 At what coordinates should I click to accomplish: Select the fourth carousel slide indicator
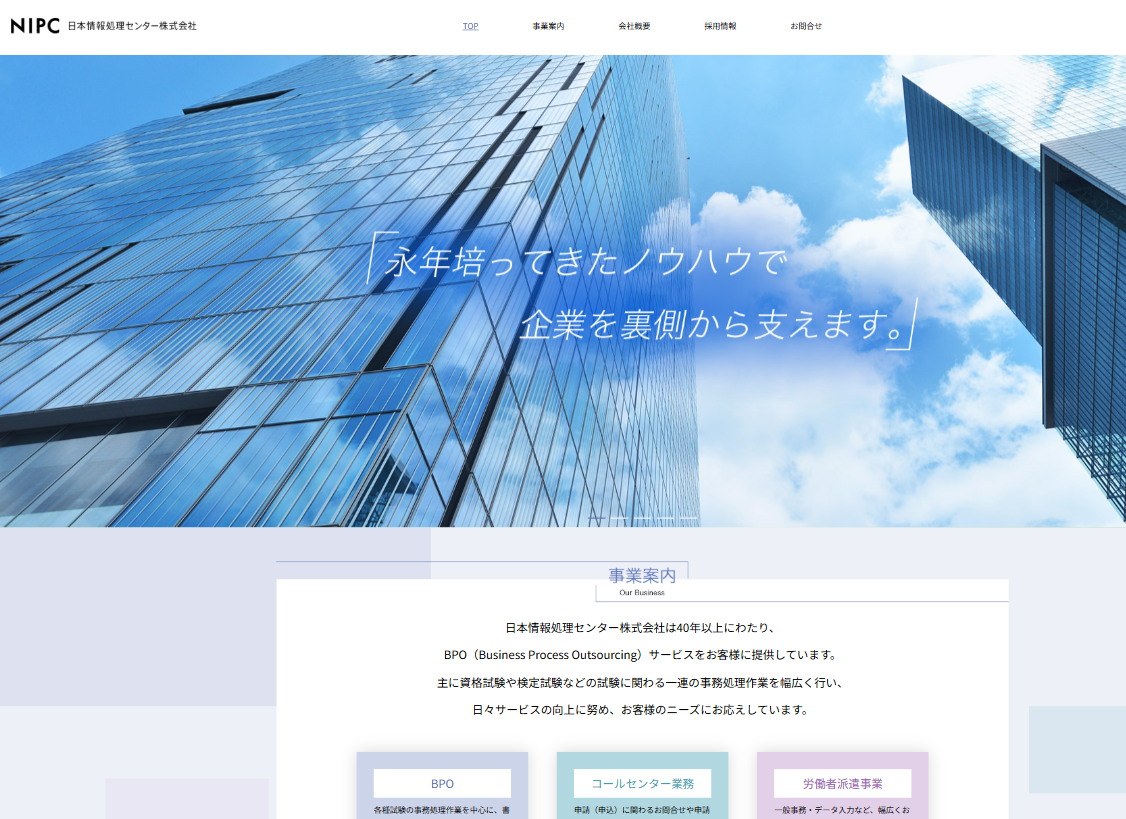pyautogui.click(x=665, y=518)
